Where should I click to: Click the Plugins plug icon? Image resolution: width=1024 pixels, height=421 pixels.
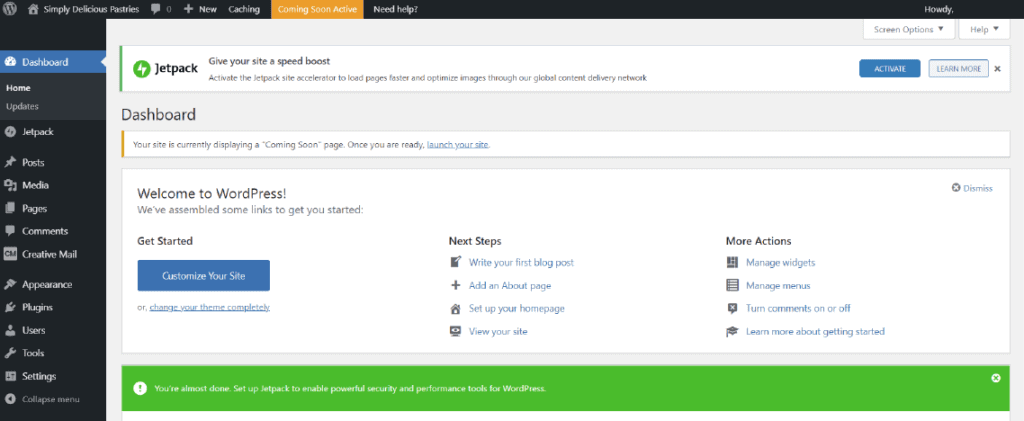coord(10,307)
